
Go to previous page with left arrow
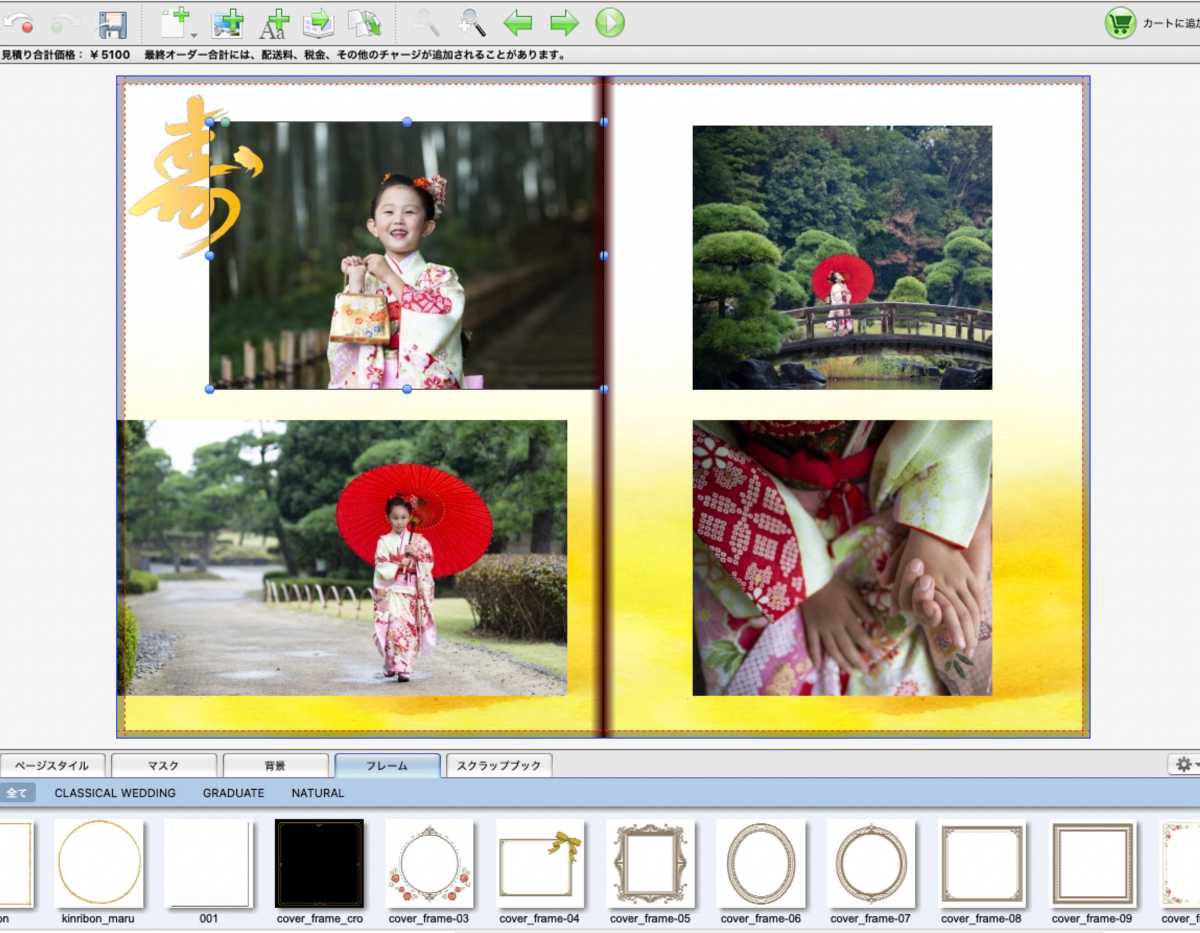click(x=517, y=22)
